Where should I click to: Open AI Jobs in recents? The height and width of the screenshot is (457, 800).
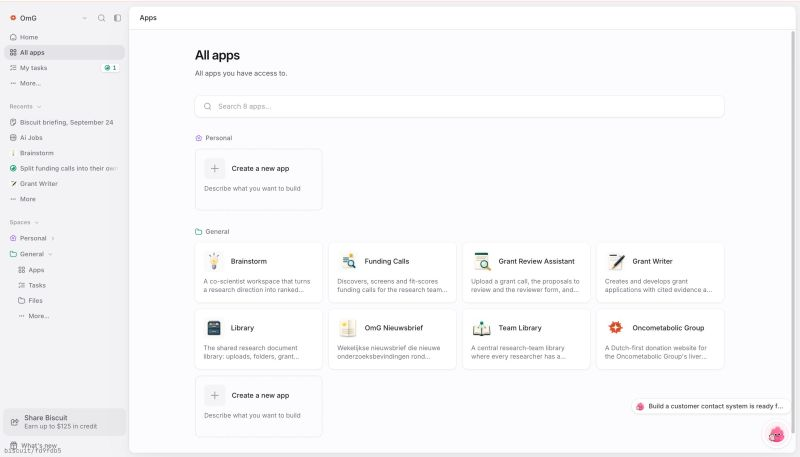(65, 138)
